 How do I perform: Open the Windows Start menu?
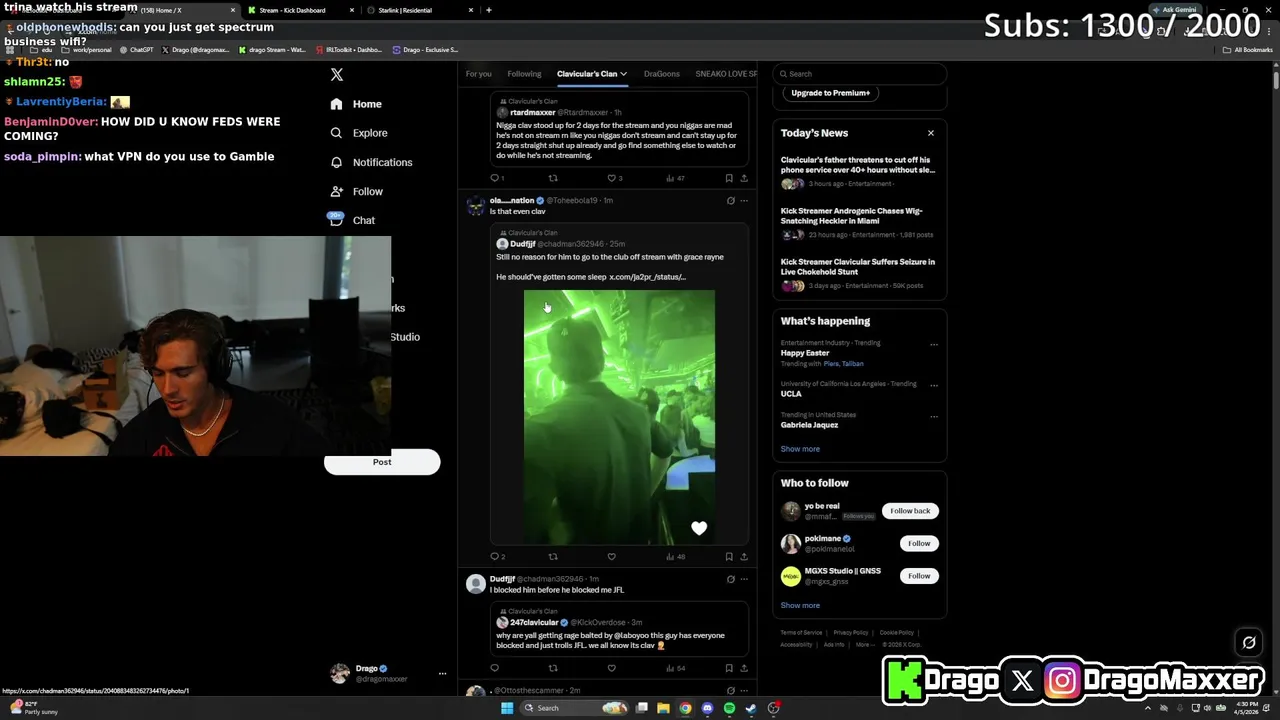click(x=507, y=708)
